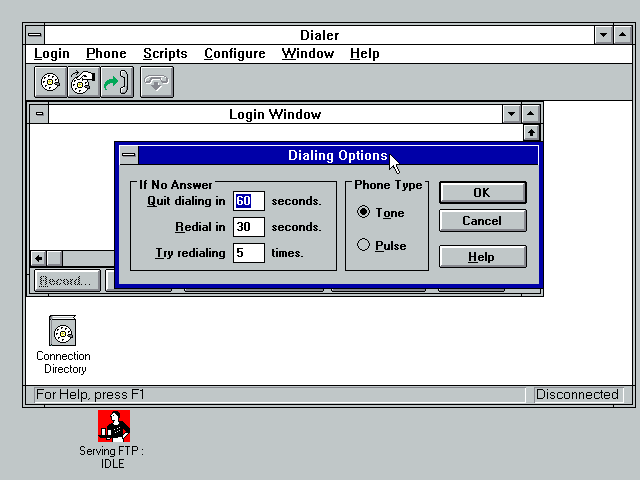
Task: Click the Login Window horizontal scroll thumb
Action: tap(55, 258)
